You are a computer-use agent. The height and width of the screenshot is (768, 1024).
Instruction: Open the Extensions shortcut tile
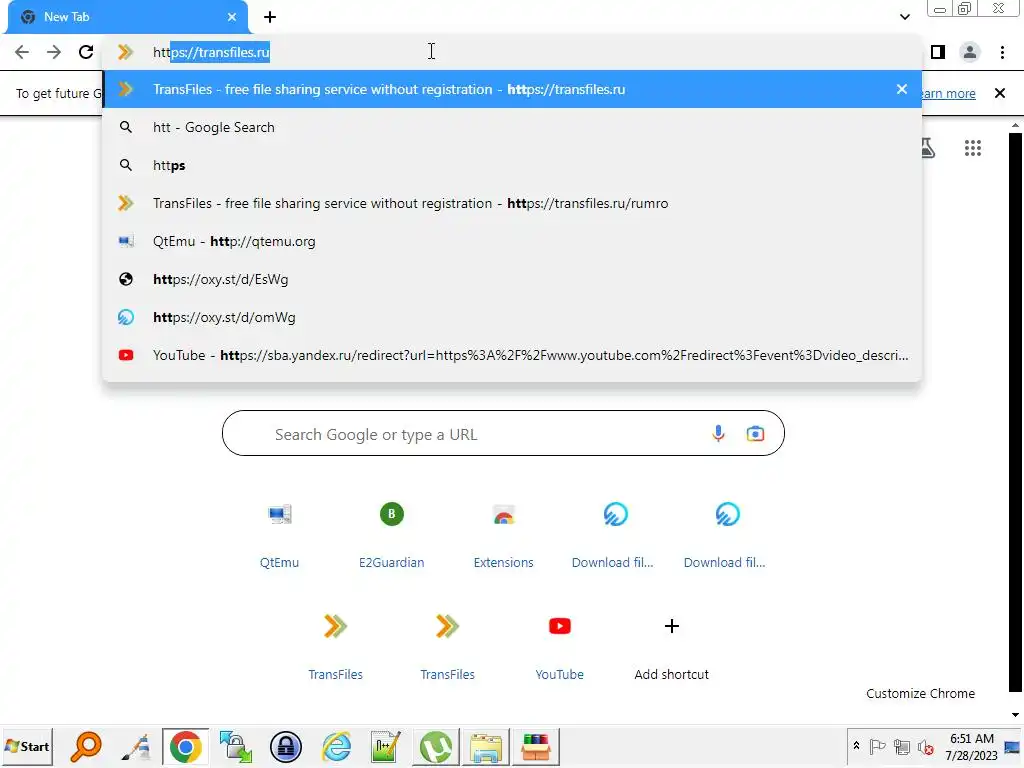pos(504,533)
